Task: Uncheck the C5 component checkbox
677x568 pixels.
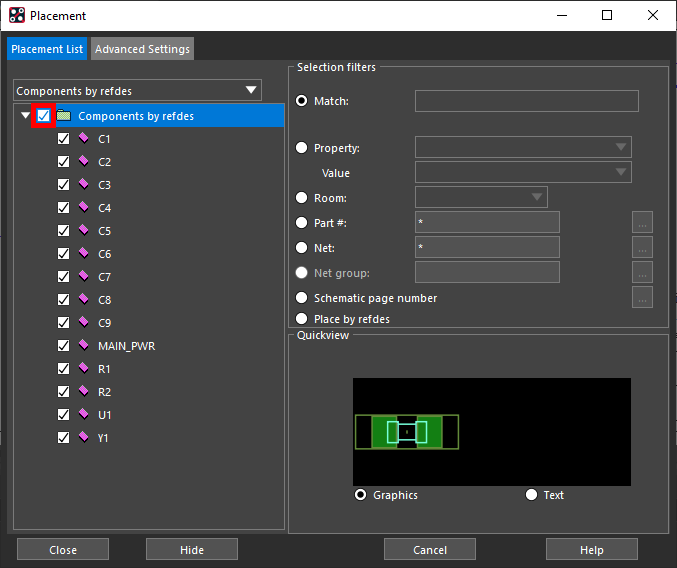Action: point(63,230)
